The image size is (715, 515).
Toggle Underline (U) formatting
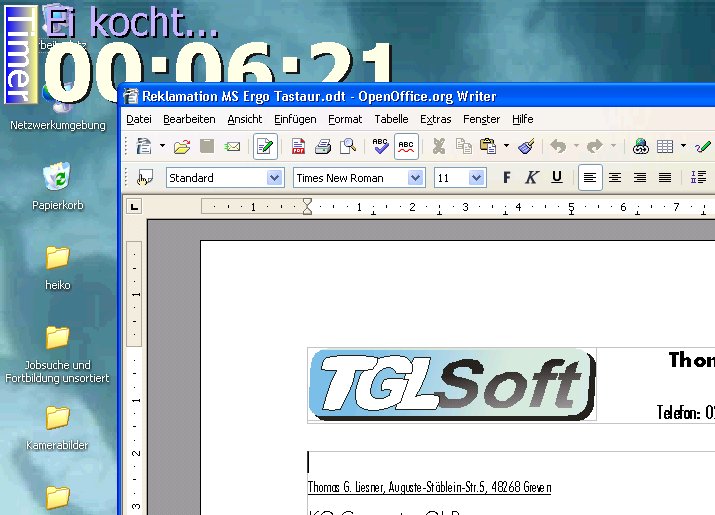[x=556, y=177]
